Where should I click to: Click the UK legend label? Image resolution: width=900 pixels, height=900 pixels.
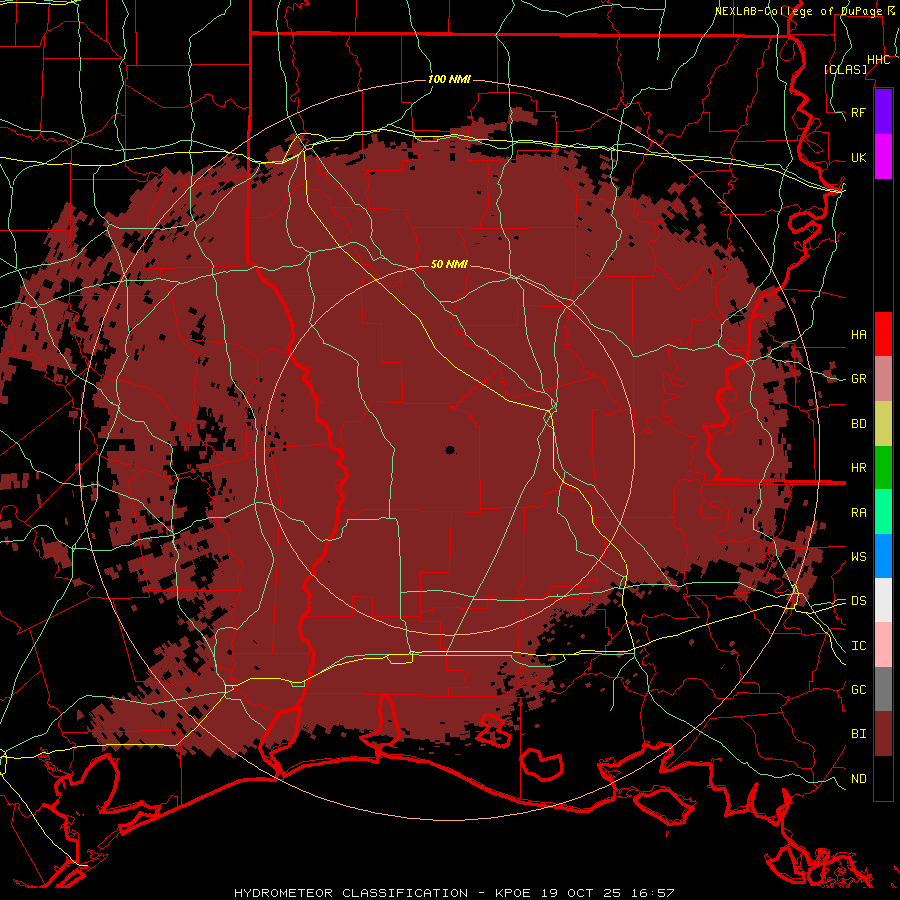tap(859, 157)
